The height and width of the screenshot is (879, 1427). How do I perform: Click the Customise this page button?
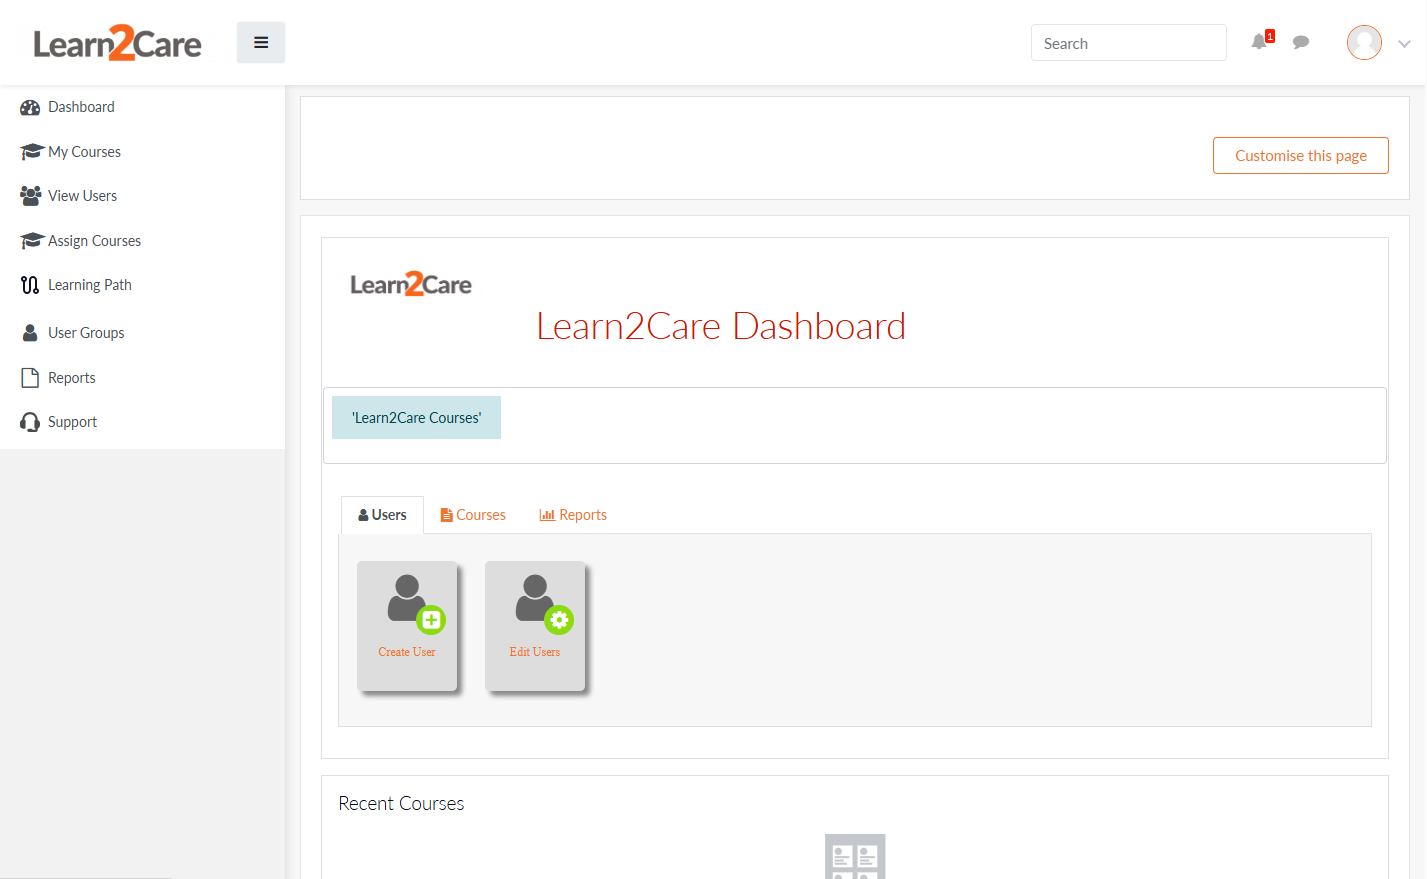pos(1300,156)
